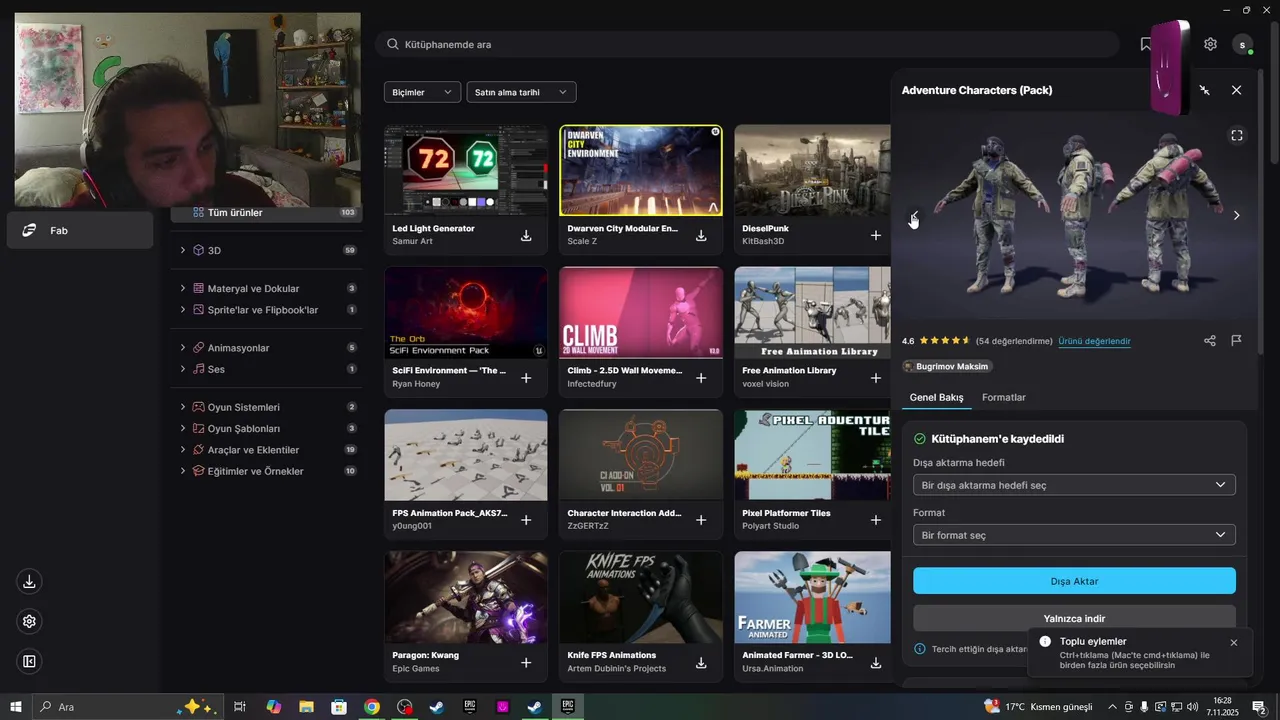Click the share icon in details panel
Image resolution: width=1280 pixels, height=720 pixels.
(x=1210, y=341)
